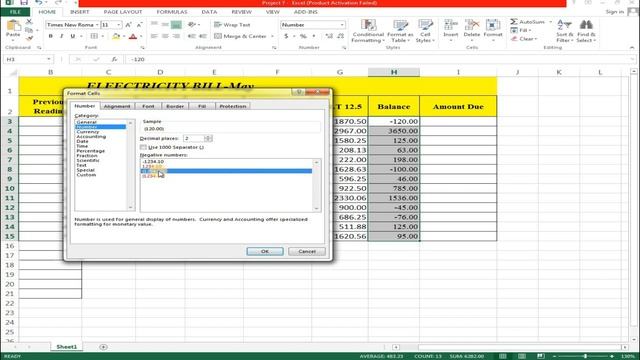Toggle Use 1000 Separator checkbox
The height and width of the screenshot is (360, 640).
143,147
